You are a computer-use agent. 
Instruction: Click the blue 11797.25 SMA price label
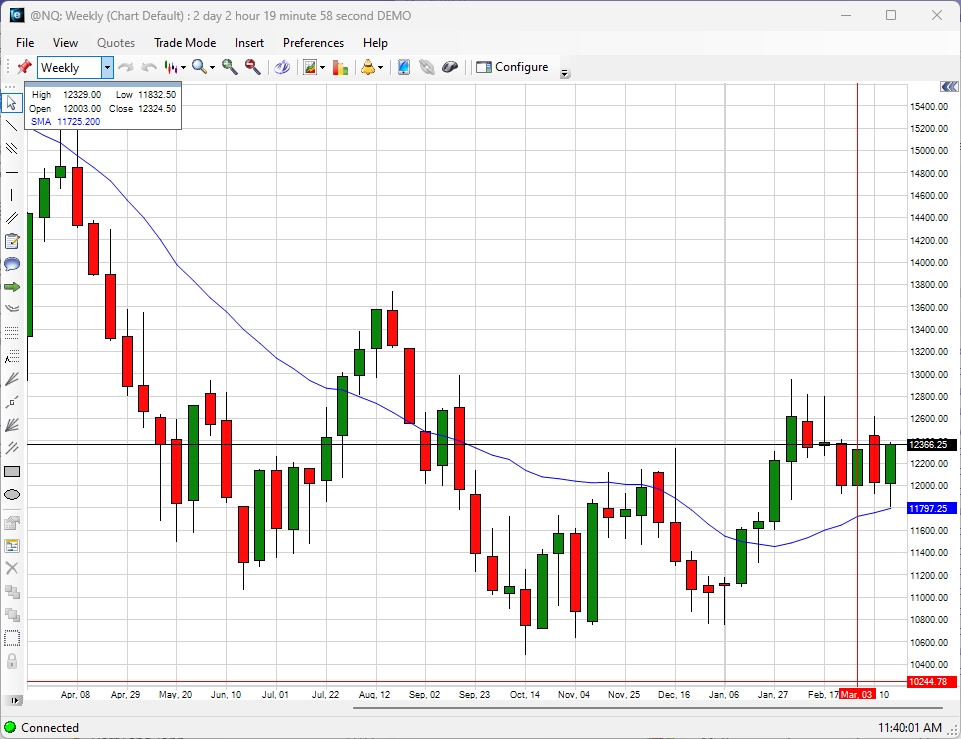[932, 509]
